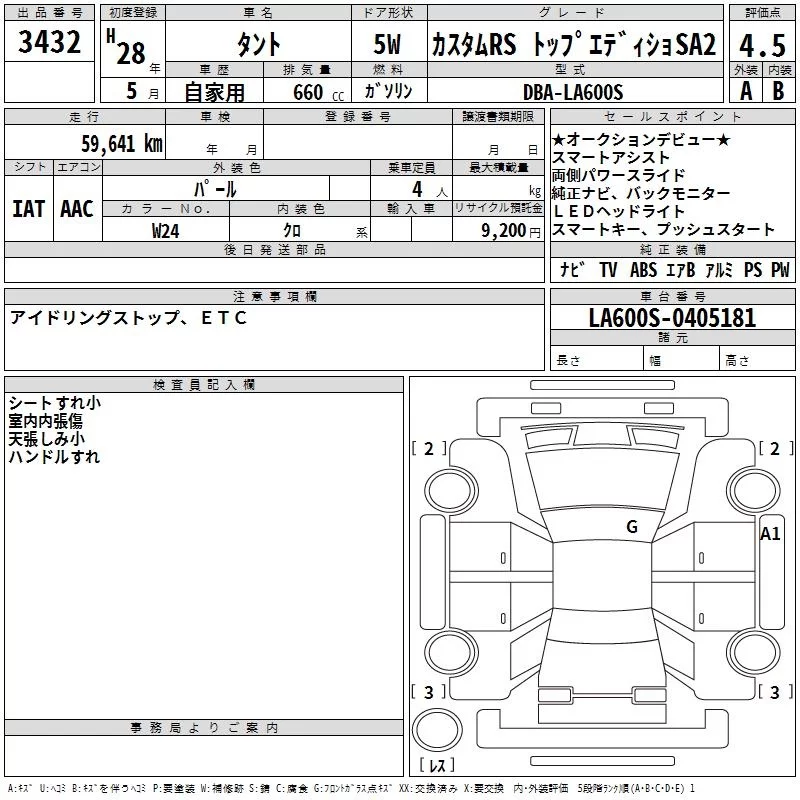Select the model code DBA-LA600S

pos(573,92)
